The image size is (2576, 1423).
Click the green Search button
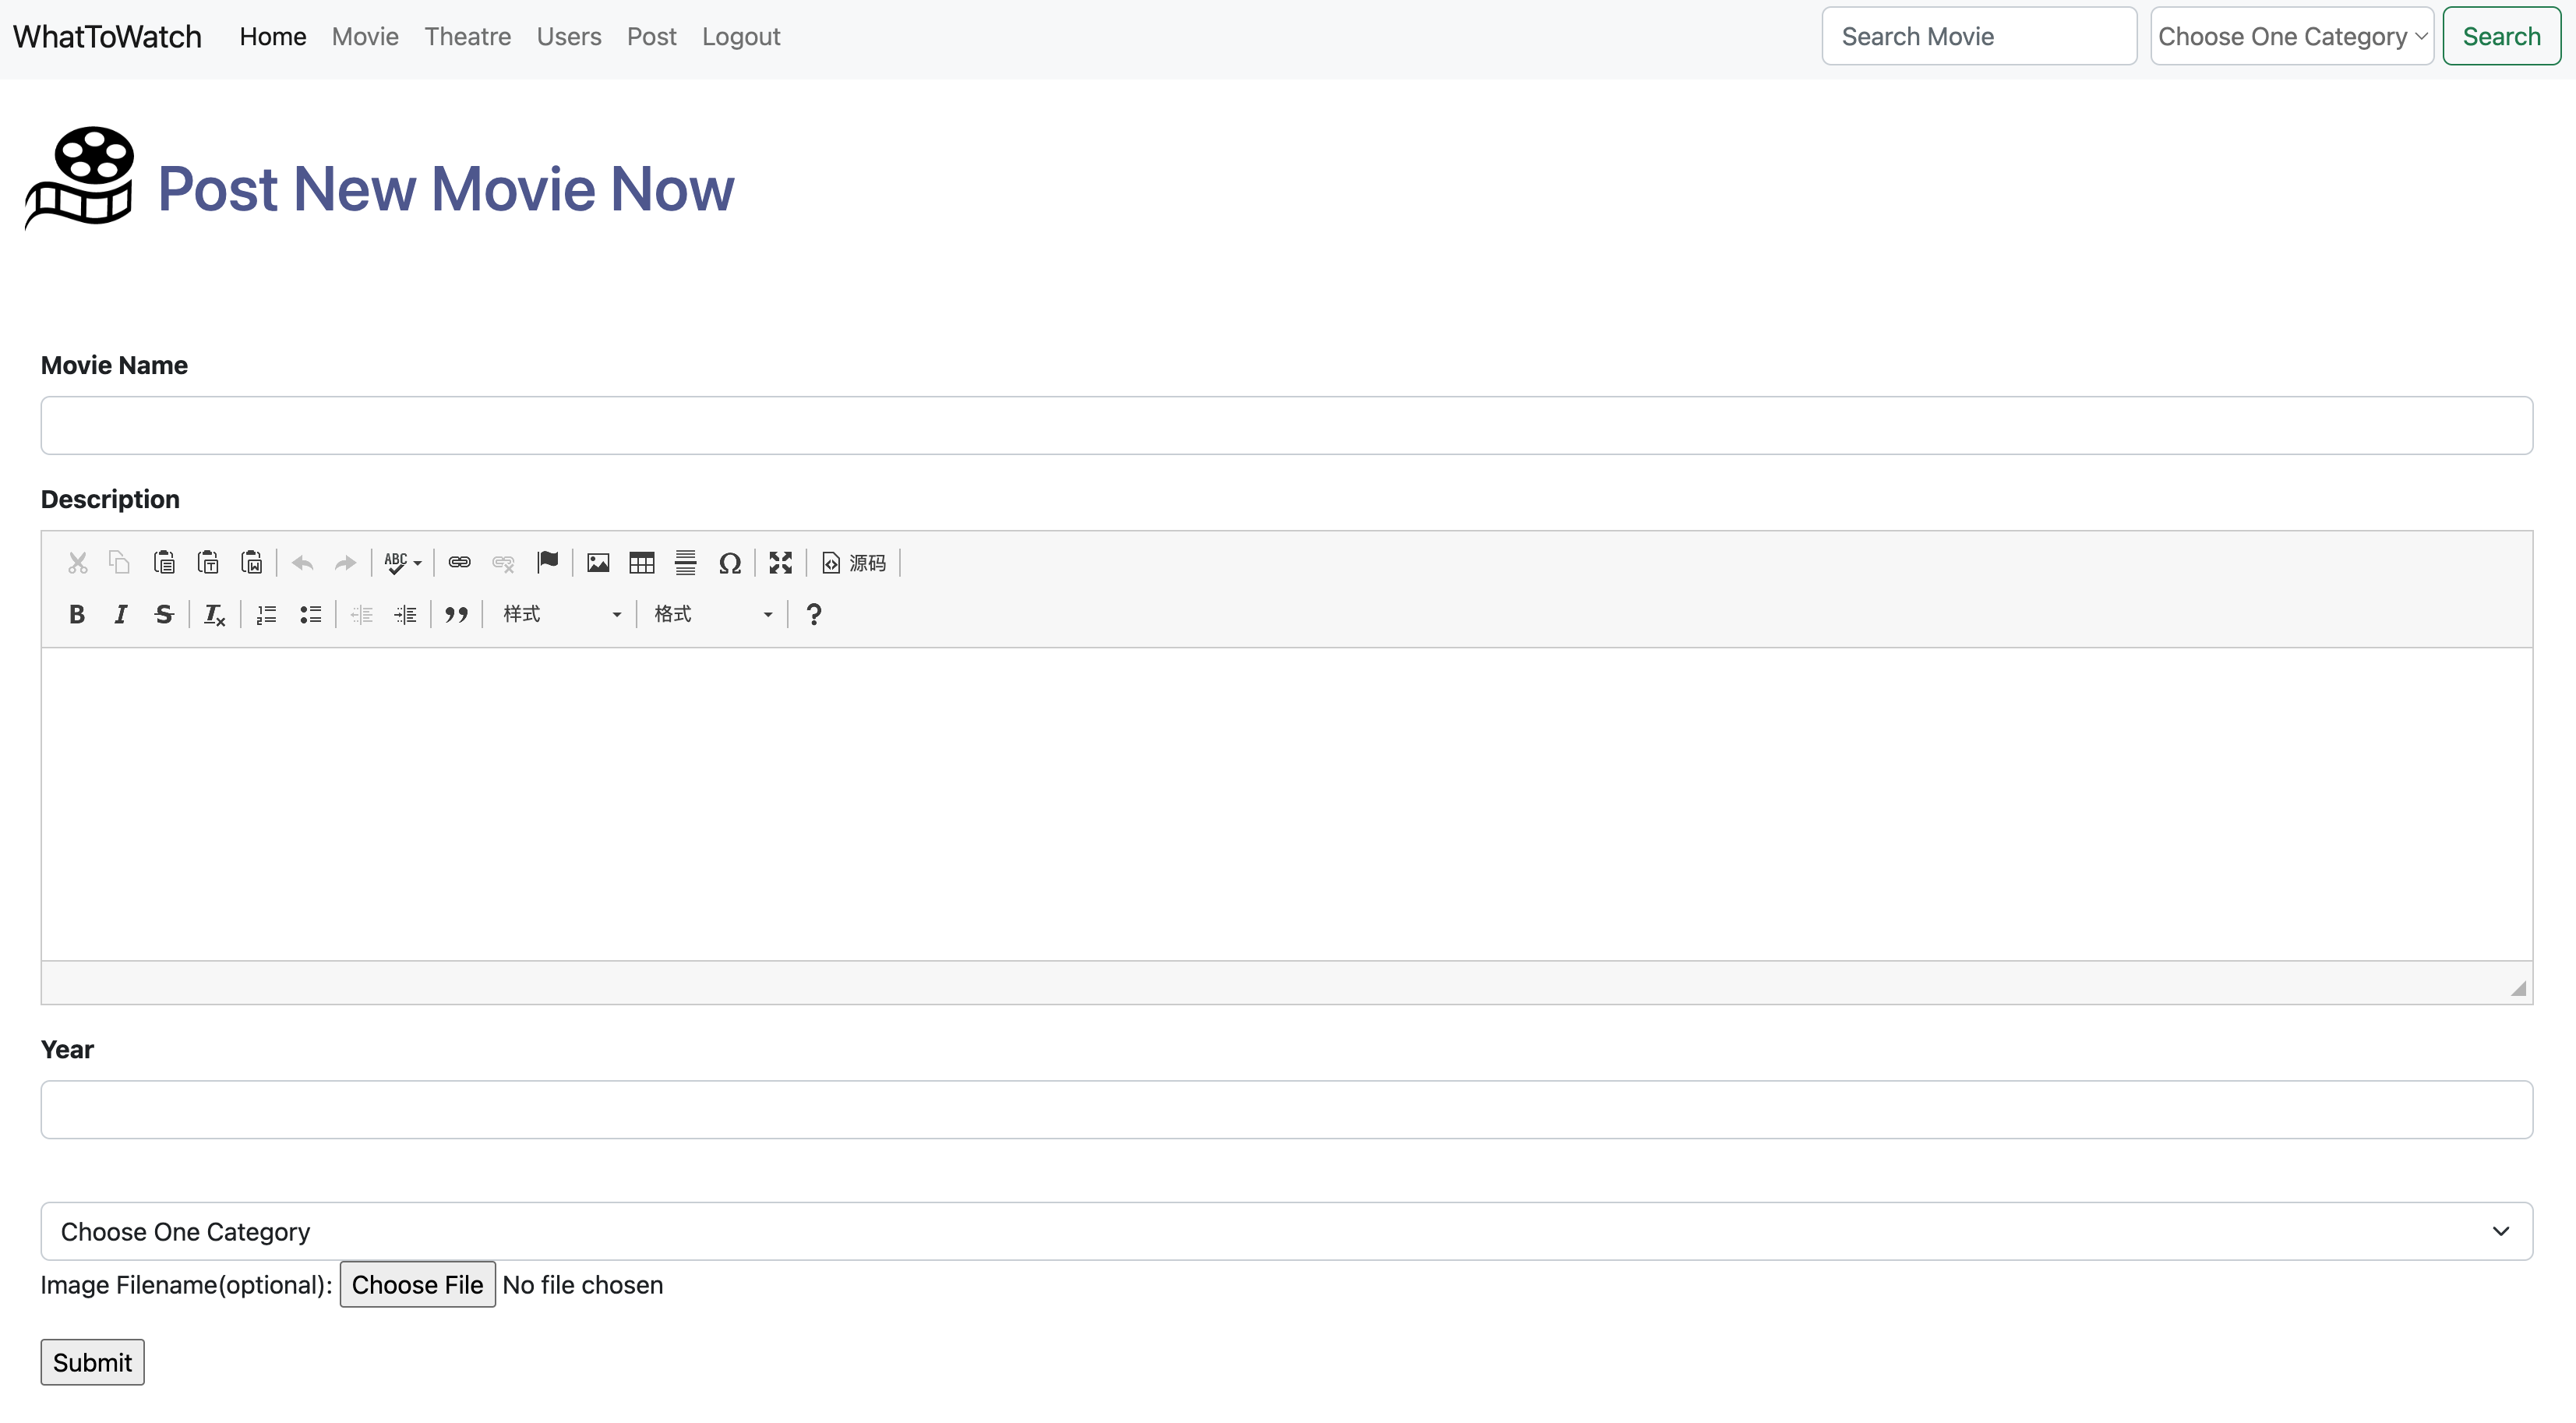click(x=2501, y=36)
